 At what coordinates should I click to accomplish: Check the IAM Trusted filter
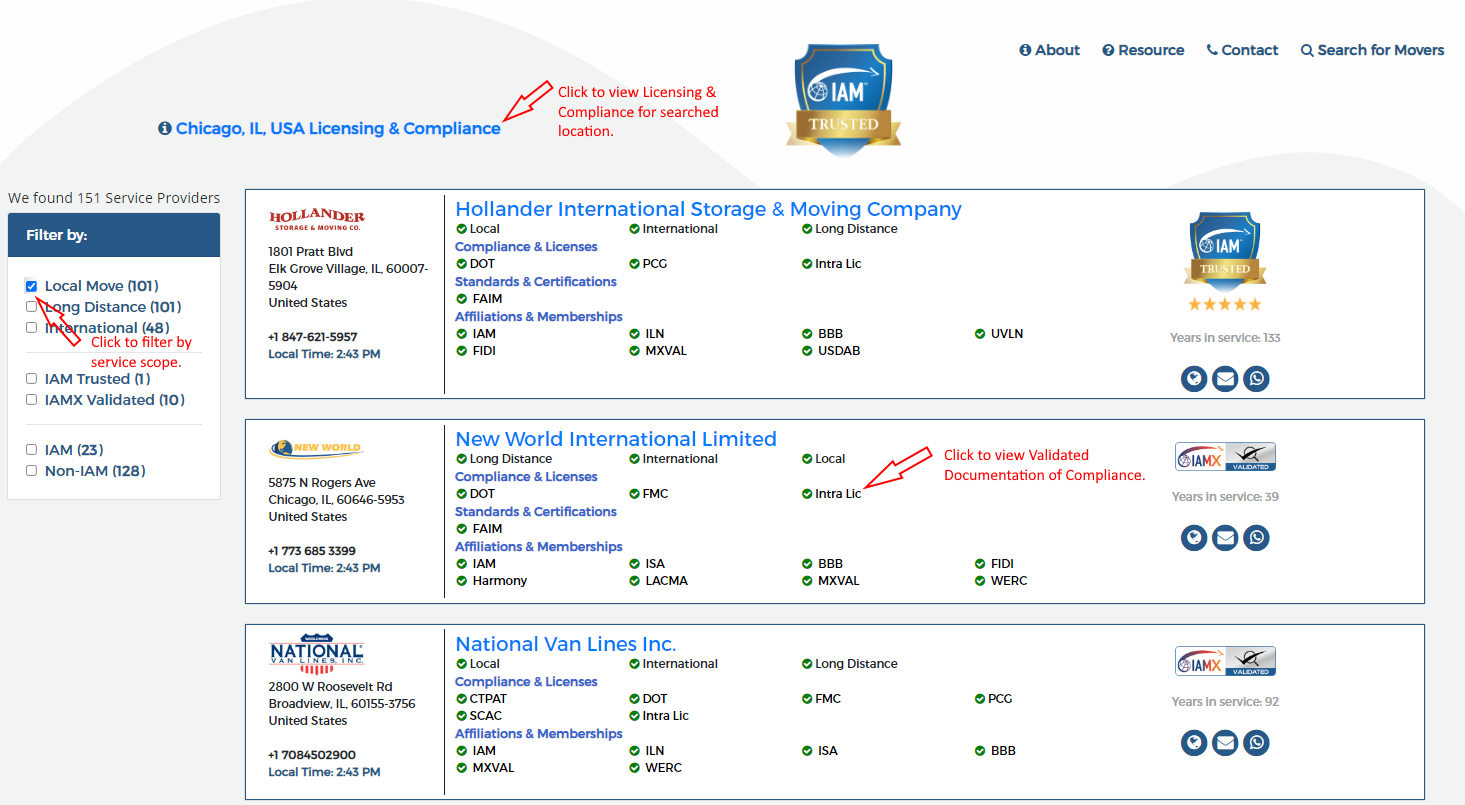(31, 379)
